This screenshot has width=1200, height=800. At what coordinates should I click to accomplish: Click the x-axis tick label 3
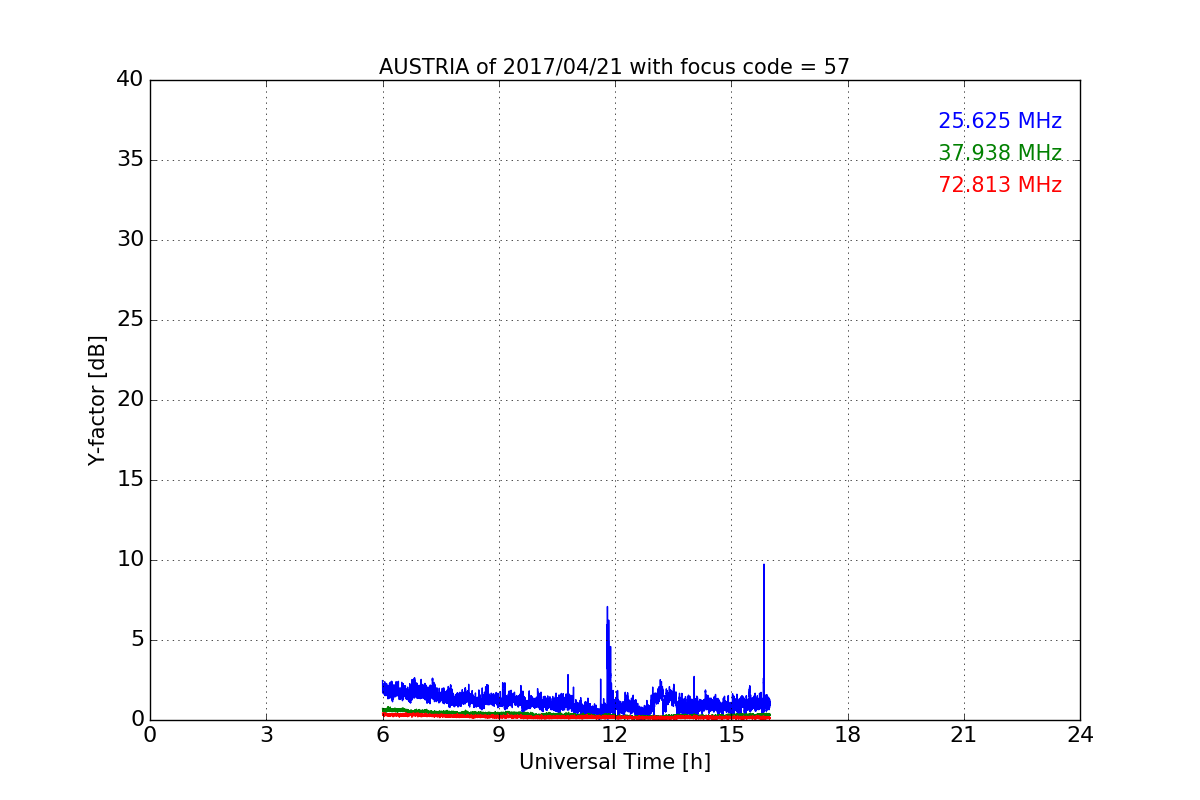[x=266, y=735]
